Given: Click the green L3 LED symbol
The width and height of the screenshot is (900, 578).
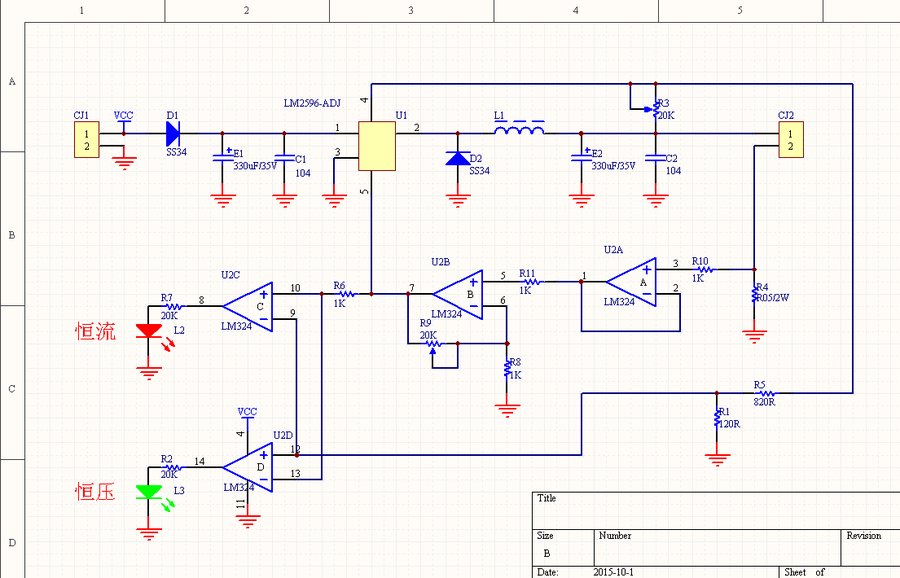Looking at the screenshot, I should pos(149,492).
